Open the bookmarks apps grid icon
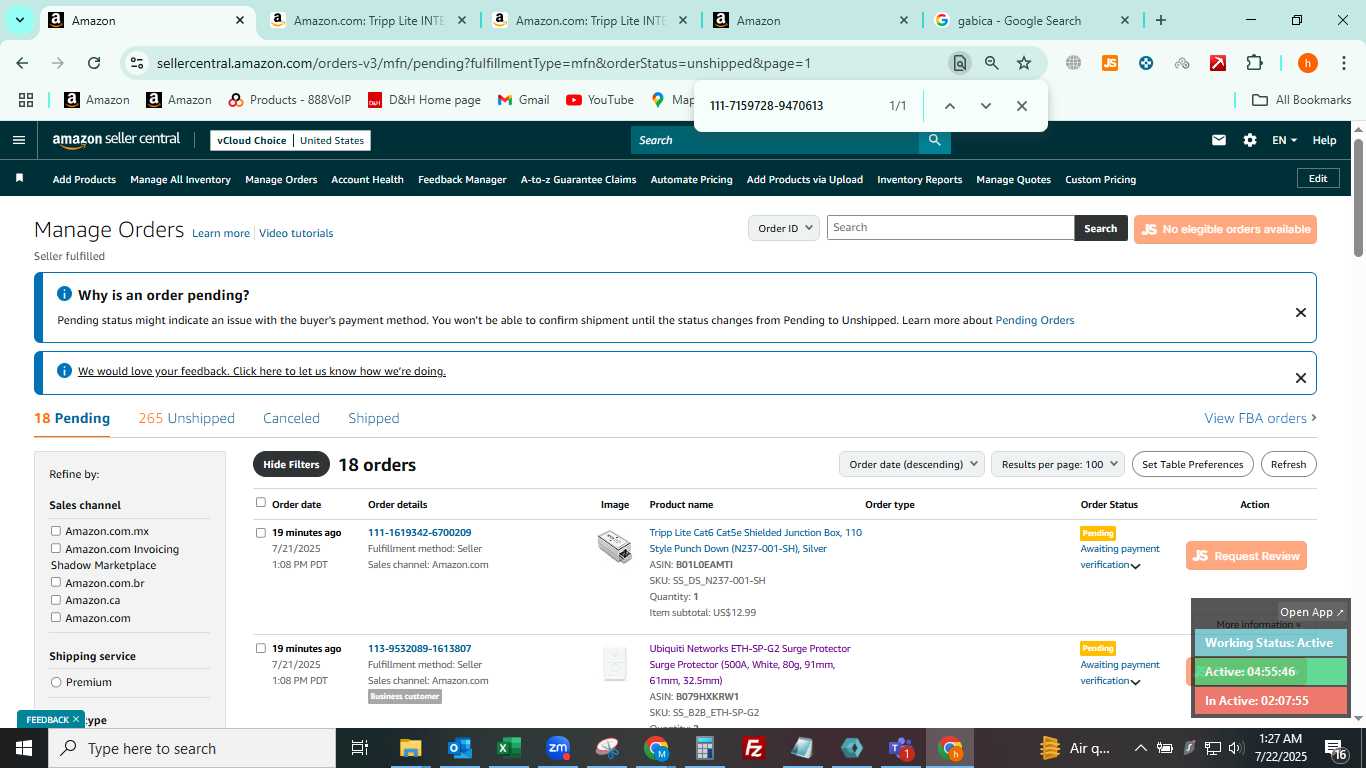The width and height of the screenshot is (1366, 768). pos(26,100)
